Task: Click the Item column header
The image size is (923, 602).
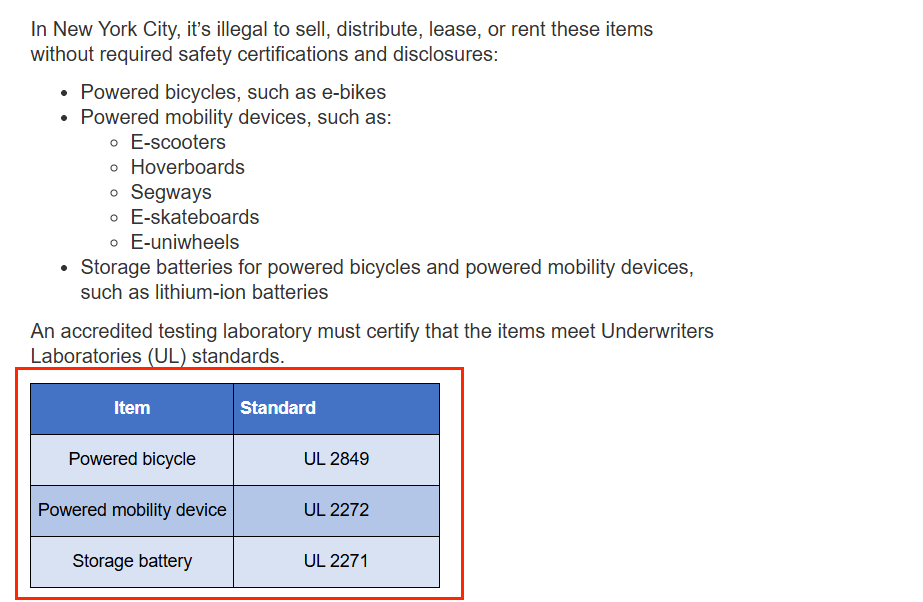Action: [x=132, y=409]
